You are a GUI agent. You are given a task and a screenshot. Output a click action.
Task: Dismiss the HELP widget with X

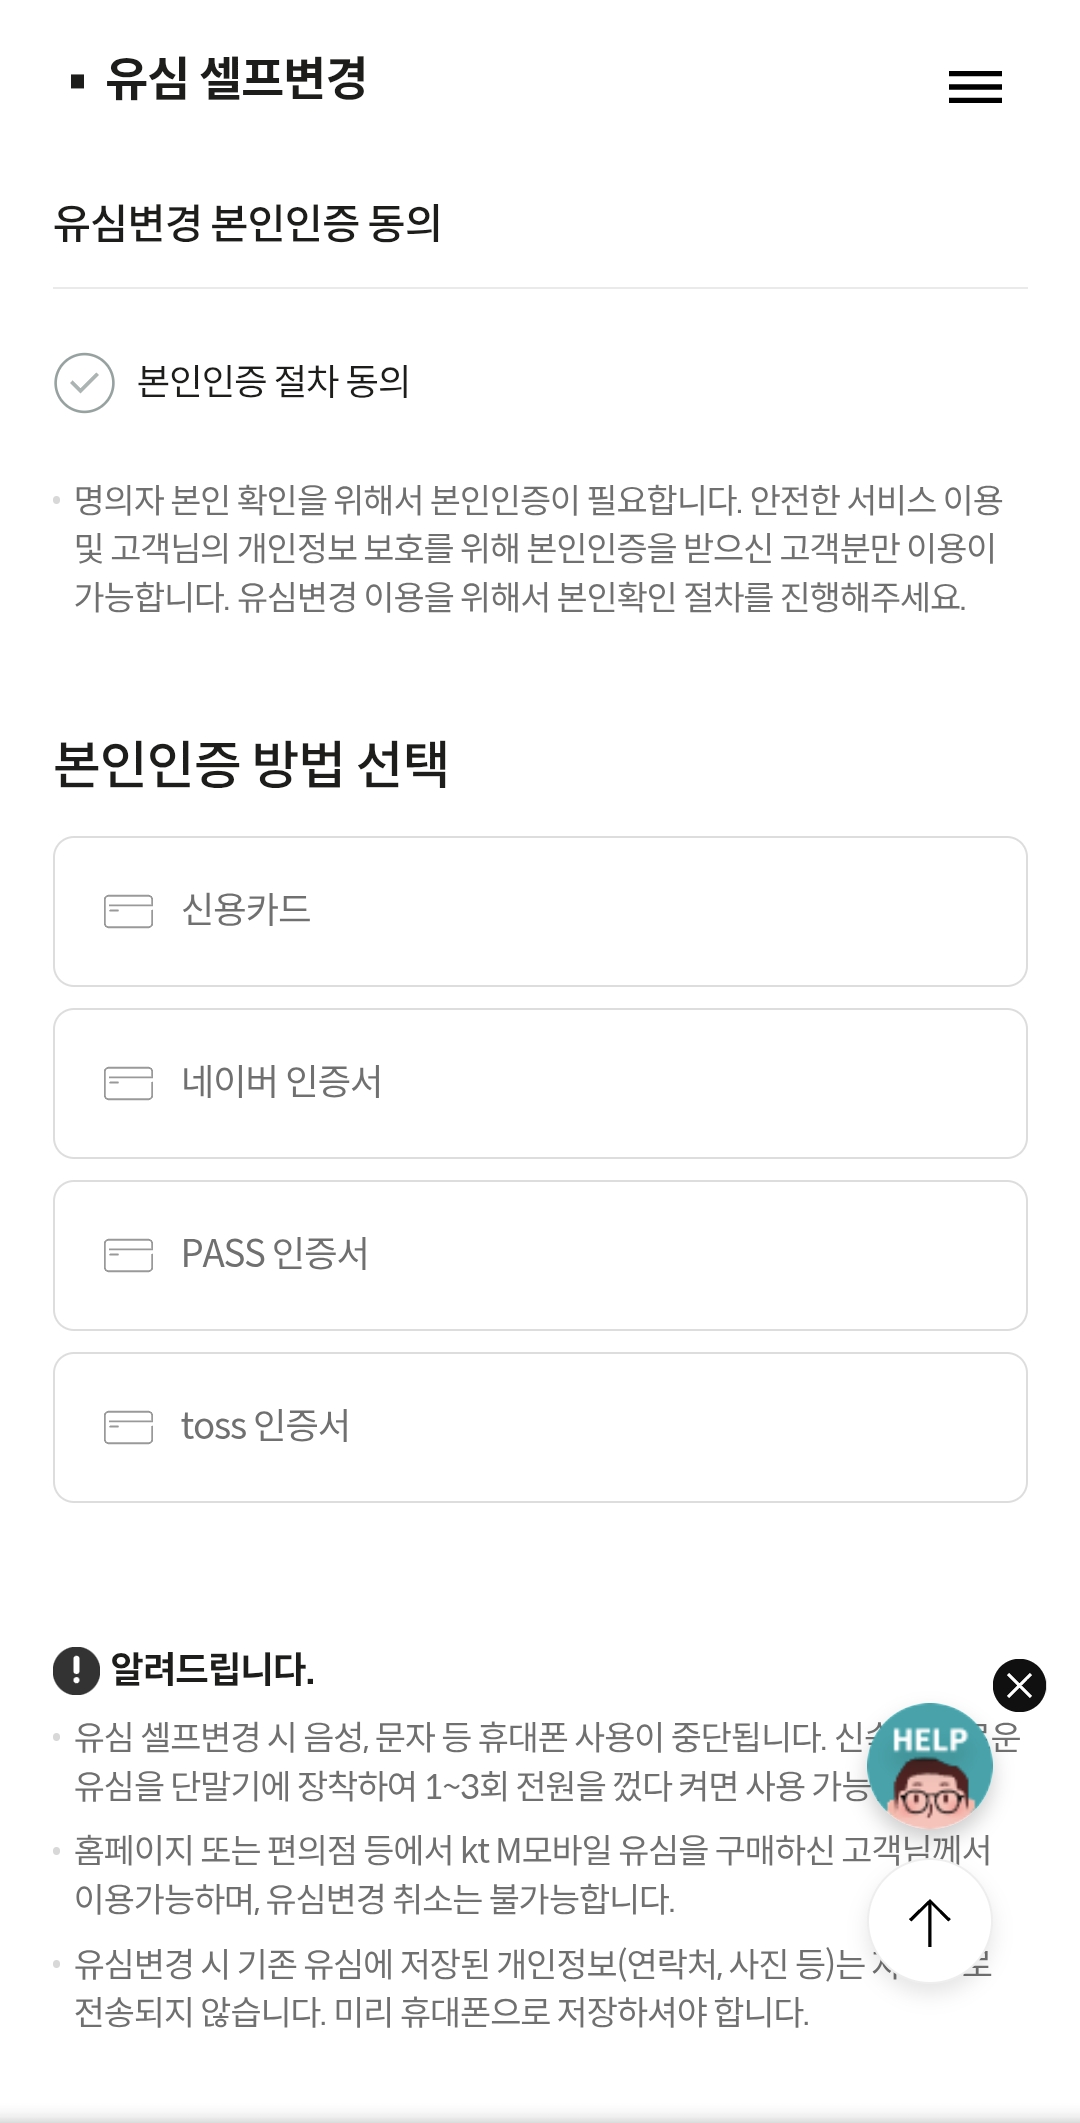[x=1019, y=1686]
